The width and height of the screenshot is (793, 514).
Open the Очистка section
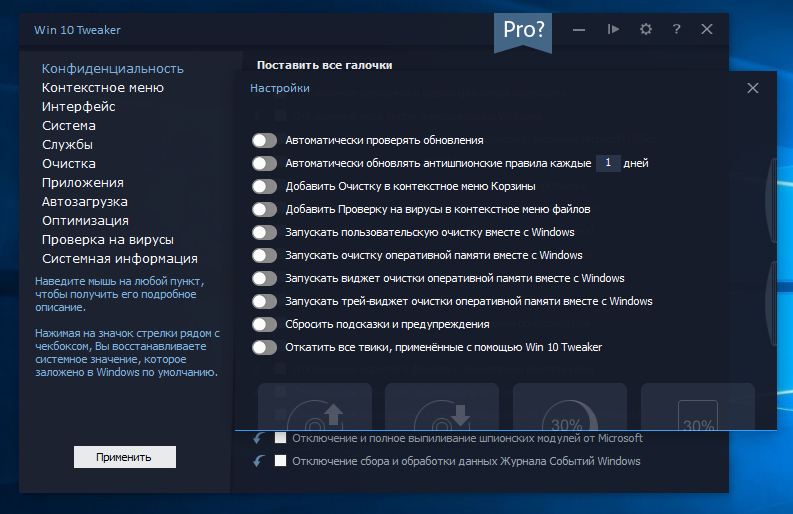click(x=69, y=164)
